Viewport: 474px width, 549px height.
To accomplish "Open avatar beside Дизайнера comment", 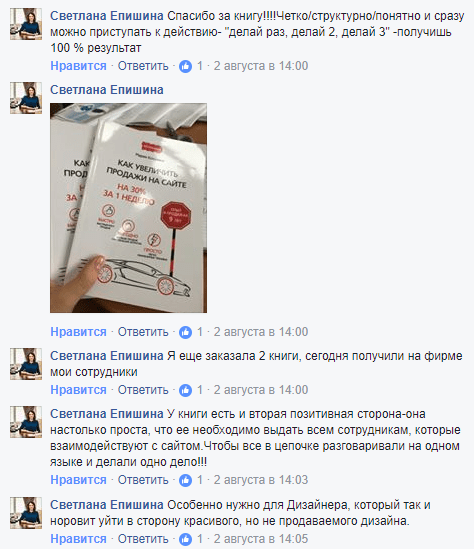I will coord(26,513).
